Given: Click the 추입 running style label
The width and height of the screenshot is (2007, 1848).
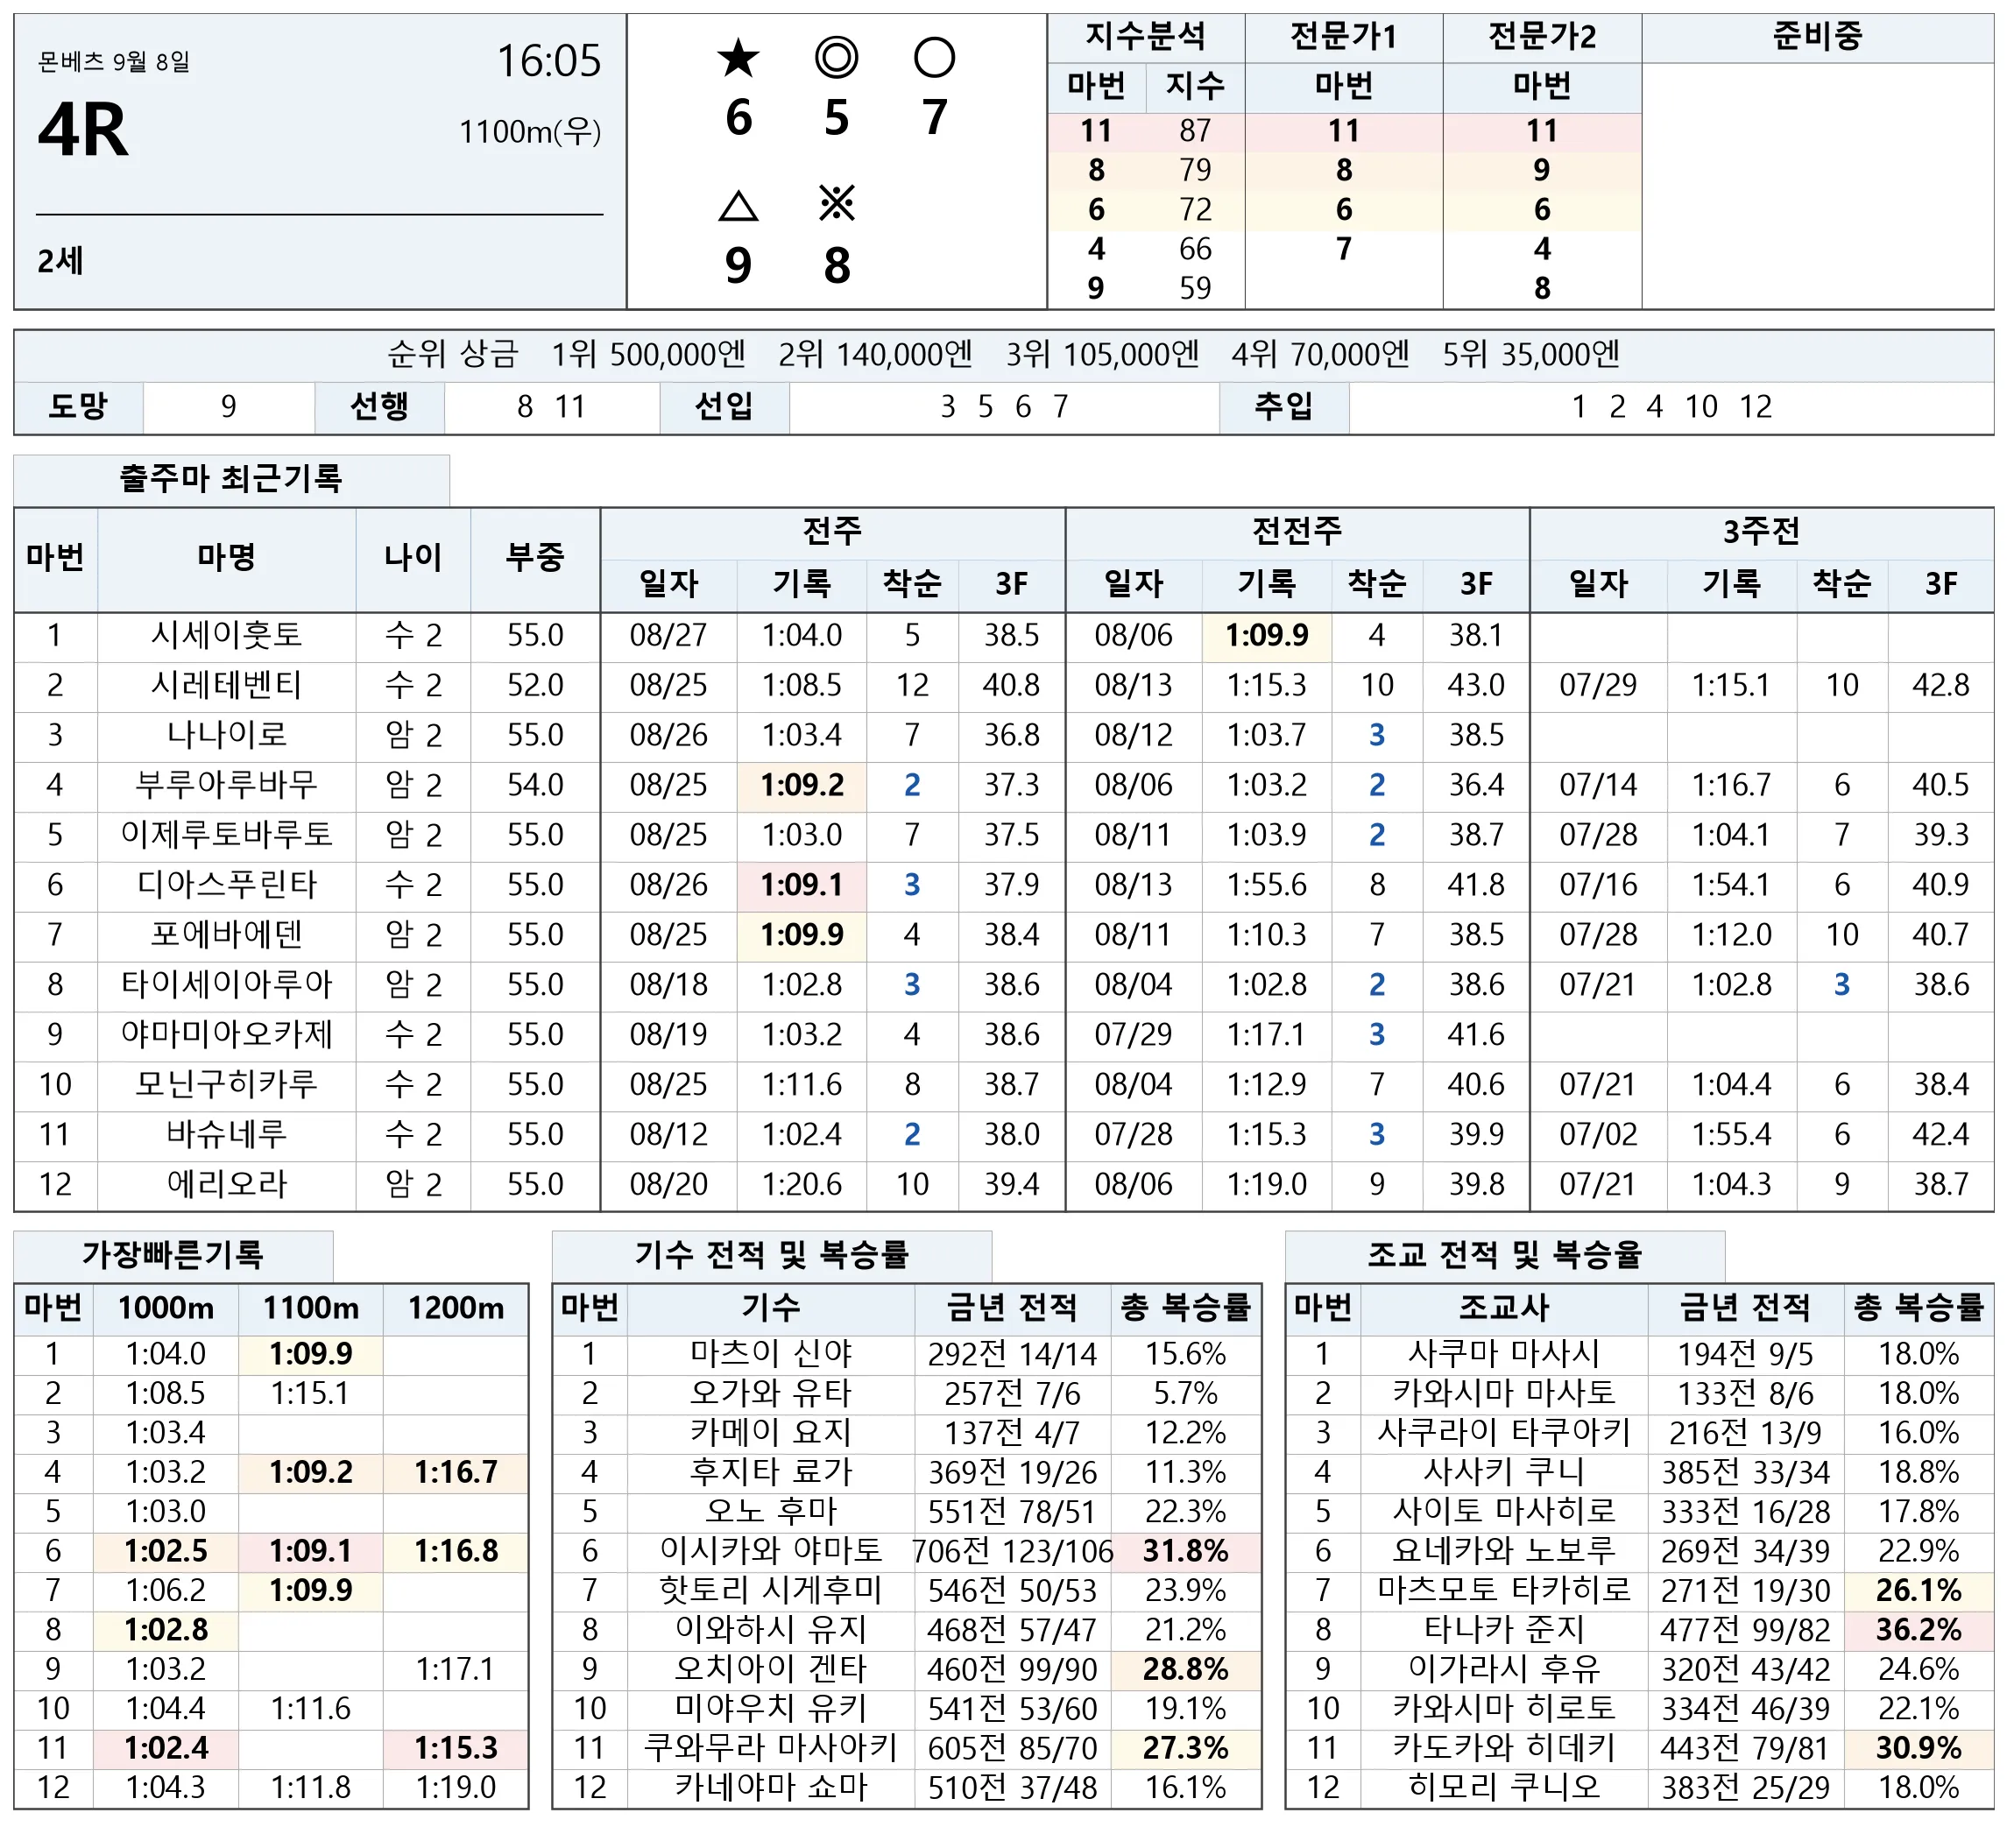Looking at the screenshot, I should point(1284,407).
